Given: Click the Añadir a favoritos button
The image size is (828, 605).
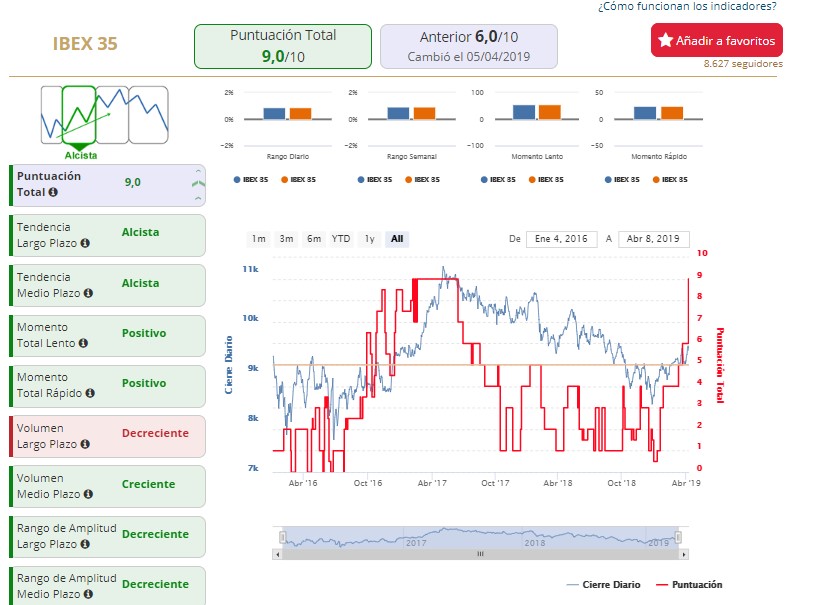Looking at the screenshot, I should coord(717,40).
